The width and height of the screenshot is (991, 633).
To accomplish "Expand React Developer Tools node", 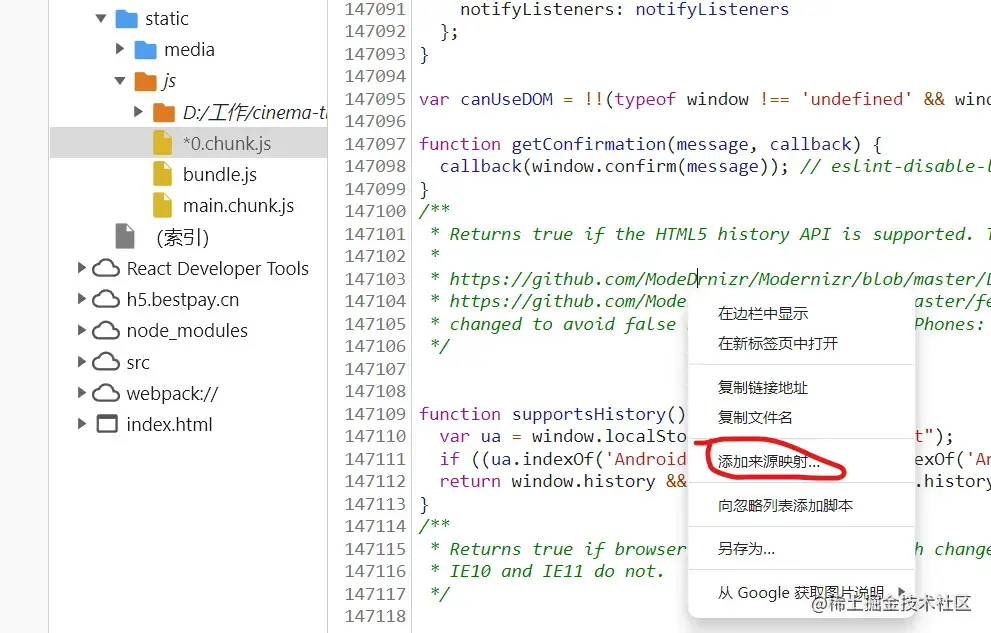I will pyautogui.click(x=82, y=268).
